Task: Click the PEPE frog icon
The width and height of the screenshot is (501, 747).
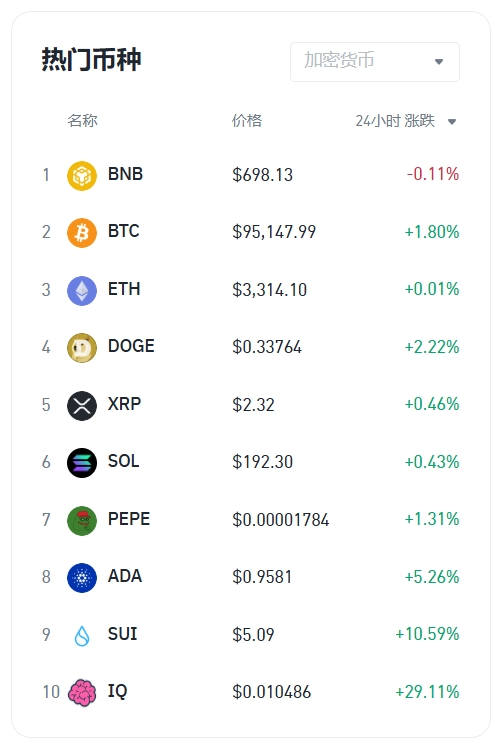Action: click(82, 520)
